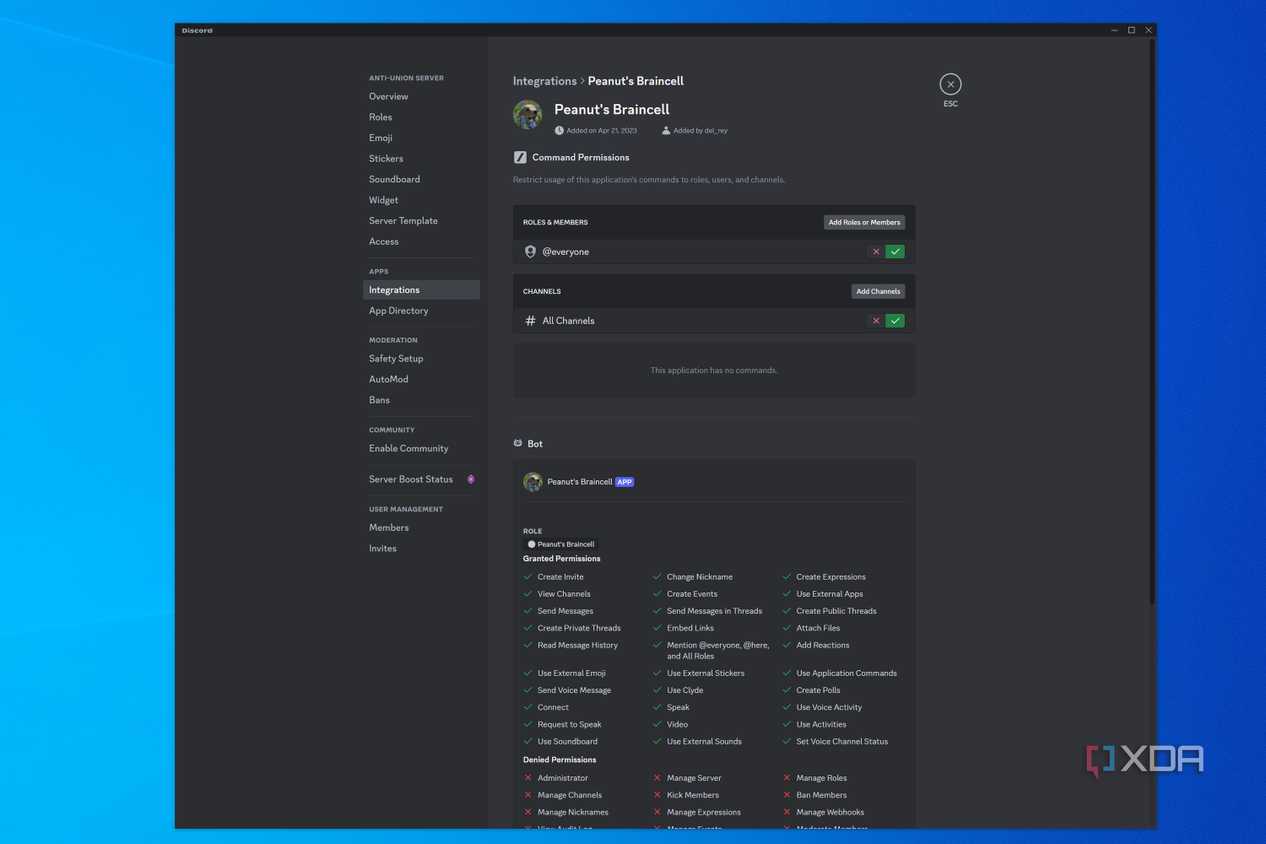Click Peanut's Braincell large avatar in header
This screenshot has height=844, width=1266.
(528, 115)
